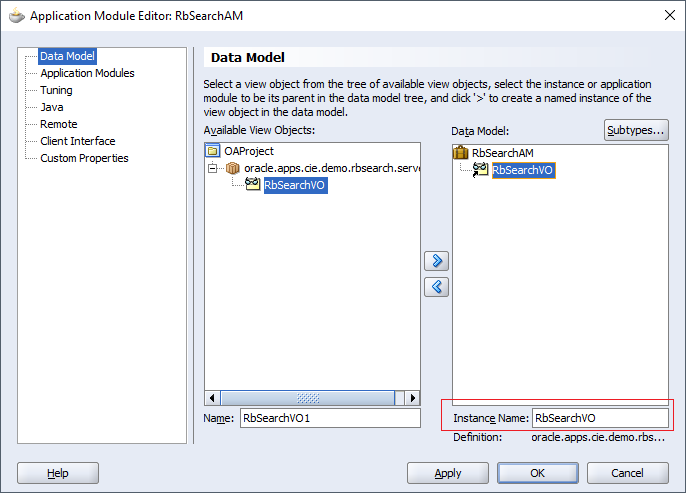This screenshot has width=686, height=493.
Task: Select the RbSearchVO instance in the Data Model tree
Action: [x=523, y=170]
